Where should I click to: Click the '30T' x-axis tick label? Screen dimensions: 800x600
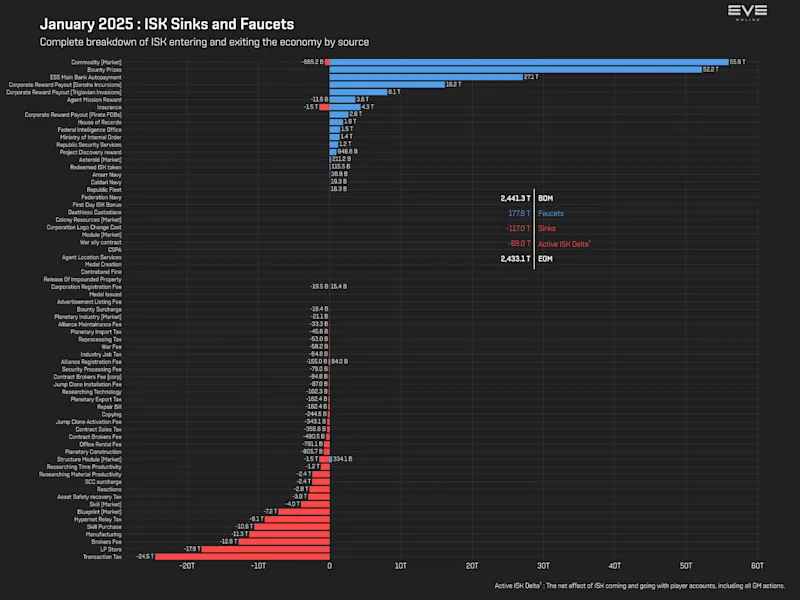(x=543, y=566)
